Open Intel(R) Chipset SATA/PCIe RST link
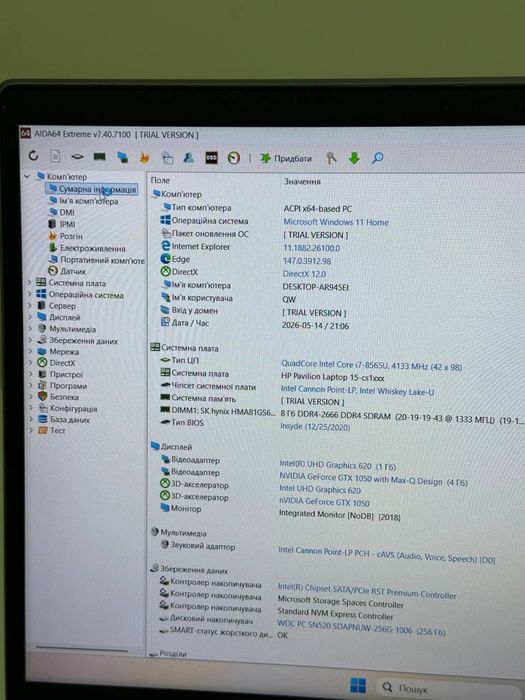The width and height of the screenshot is (525, 700). (x=367, y=591)
